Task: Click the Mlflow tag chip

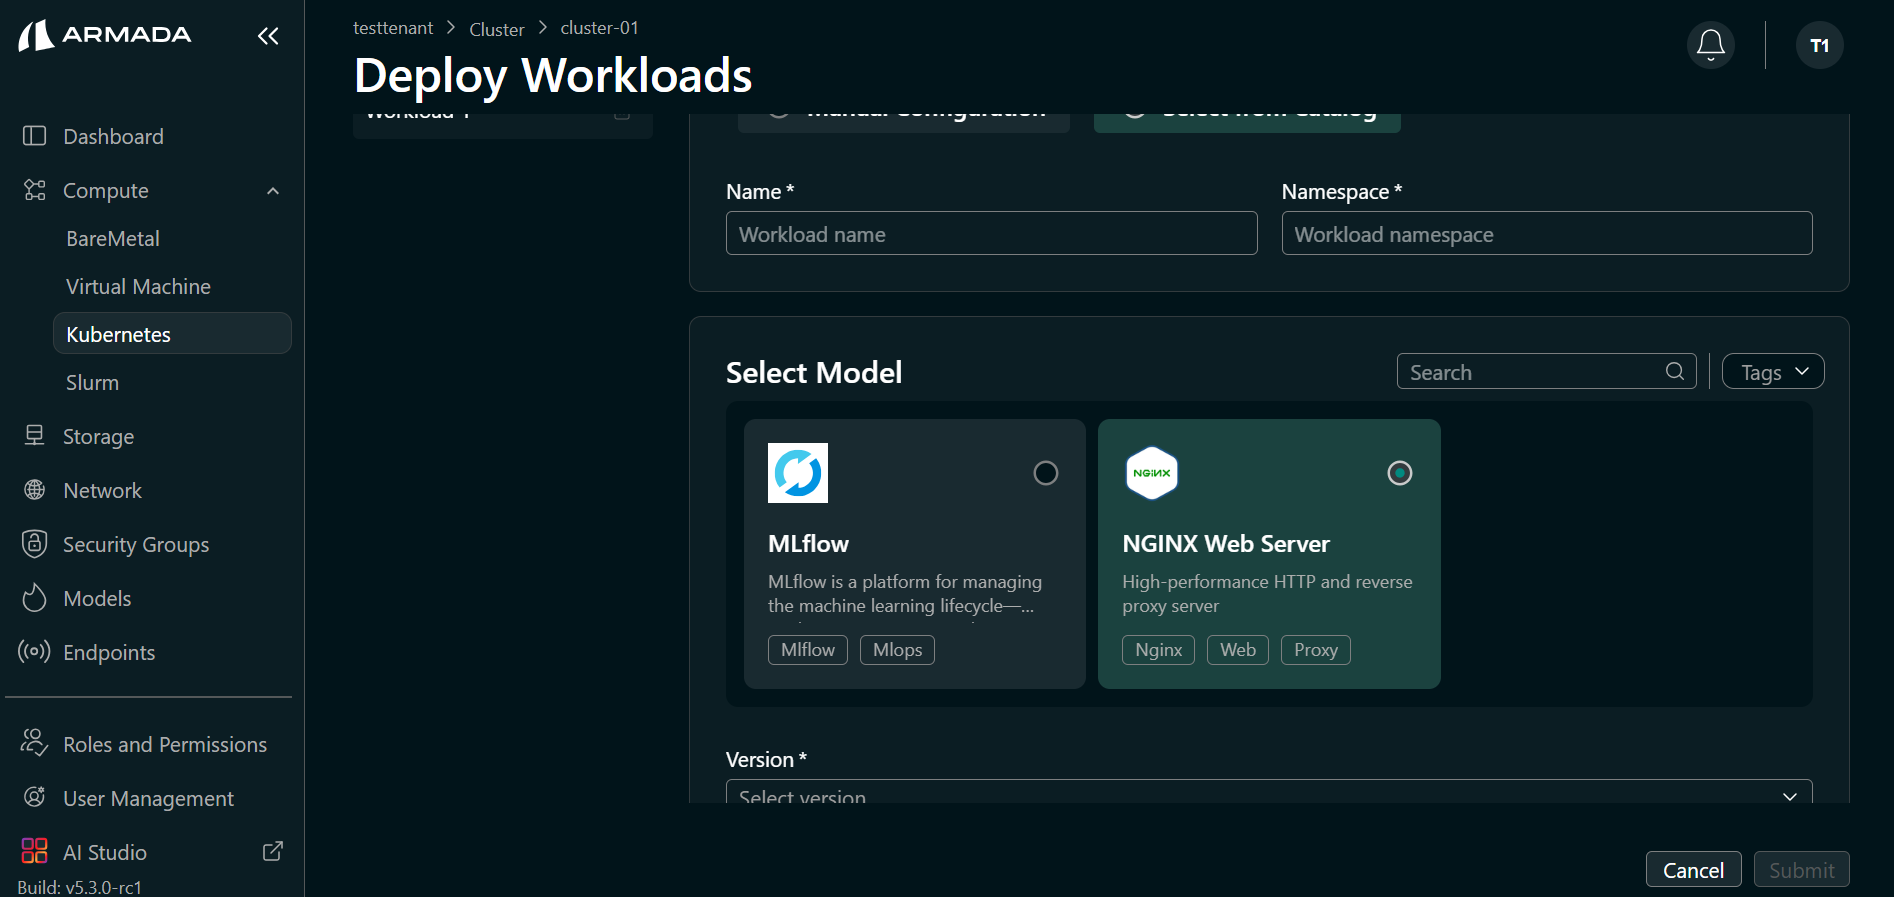Action: pos(808,650)
